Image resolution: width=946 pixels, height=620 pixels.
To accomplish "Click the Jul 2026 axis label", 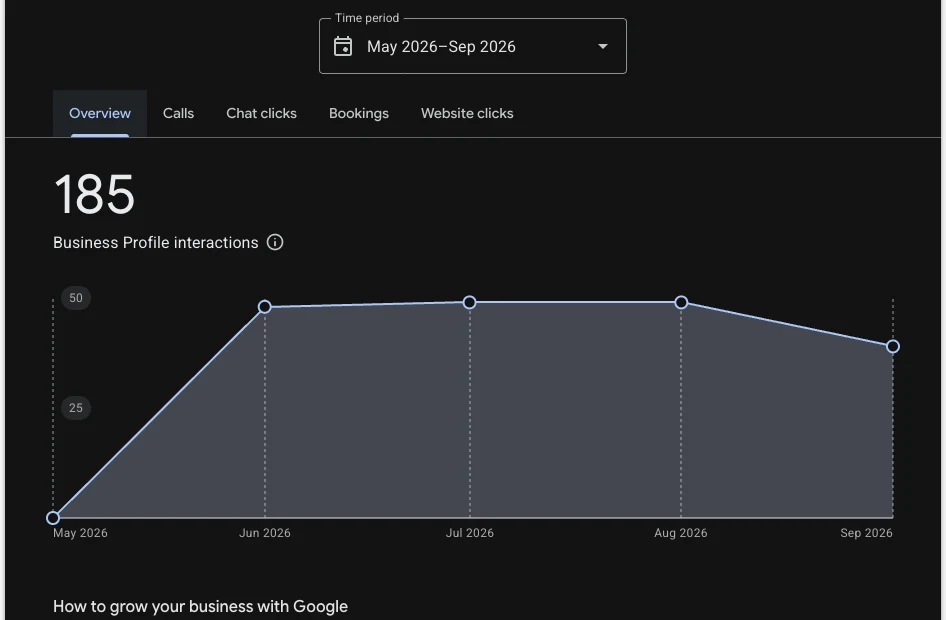I will [x=469, y=533].
